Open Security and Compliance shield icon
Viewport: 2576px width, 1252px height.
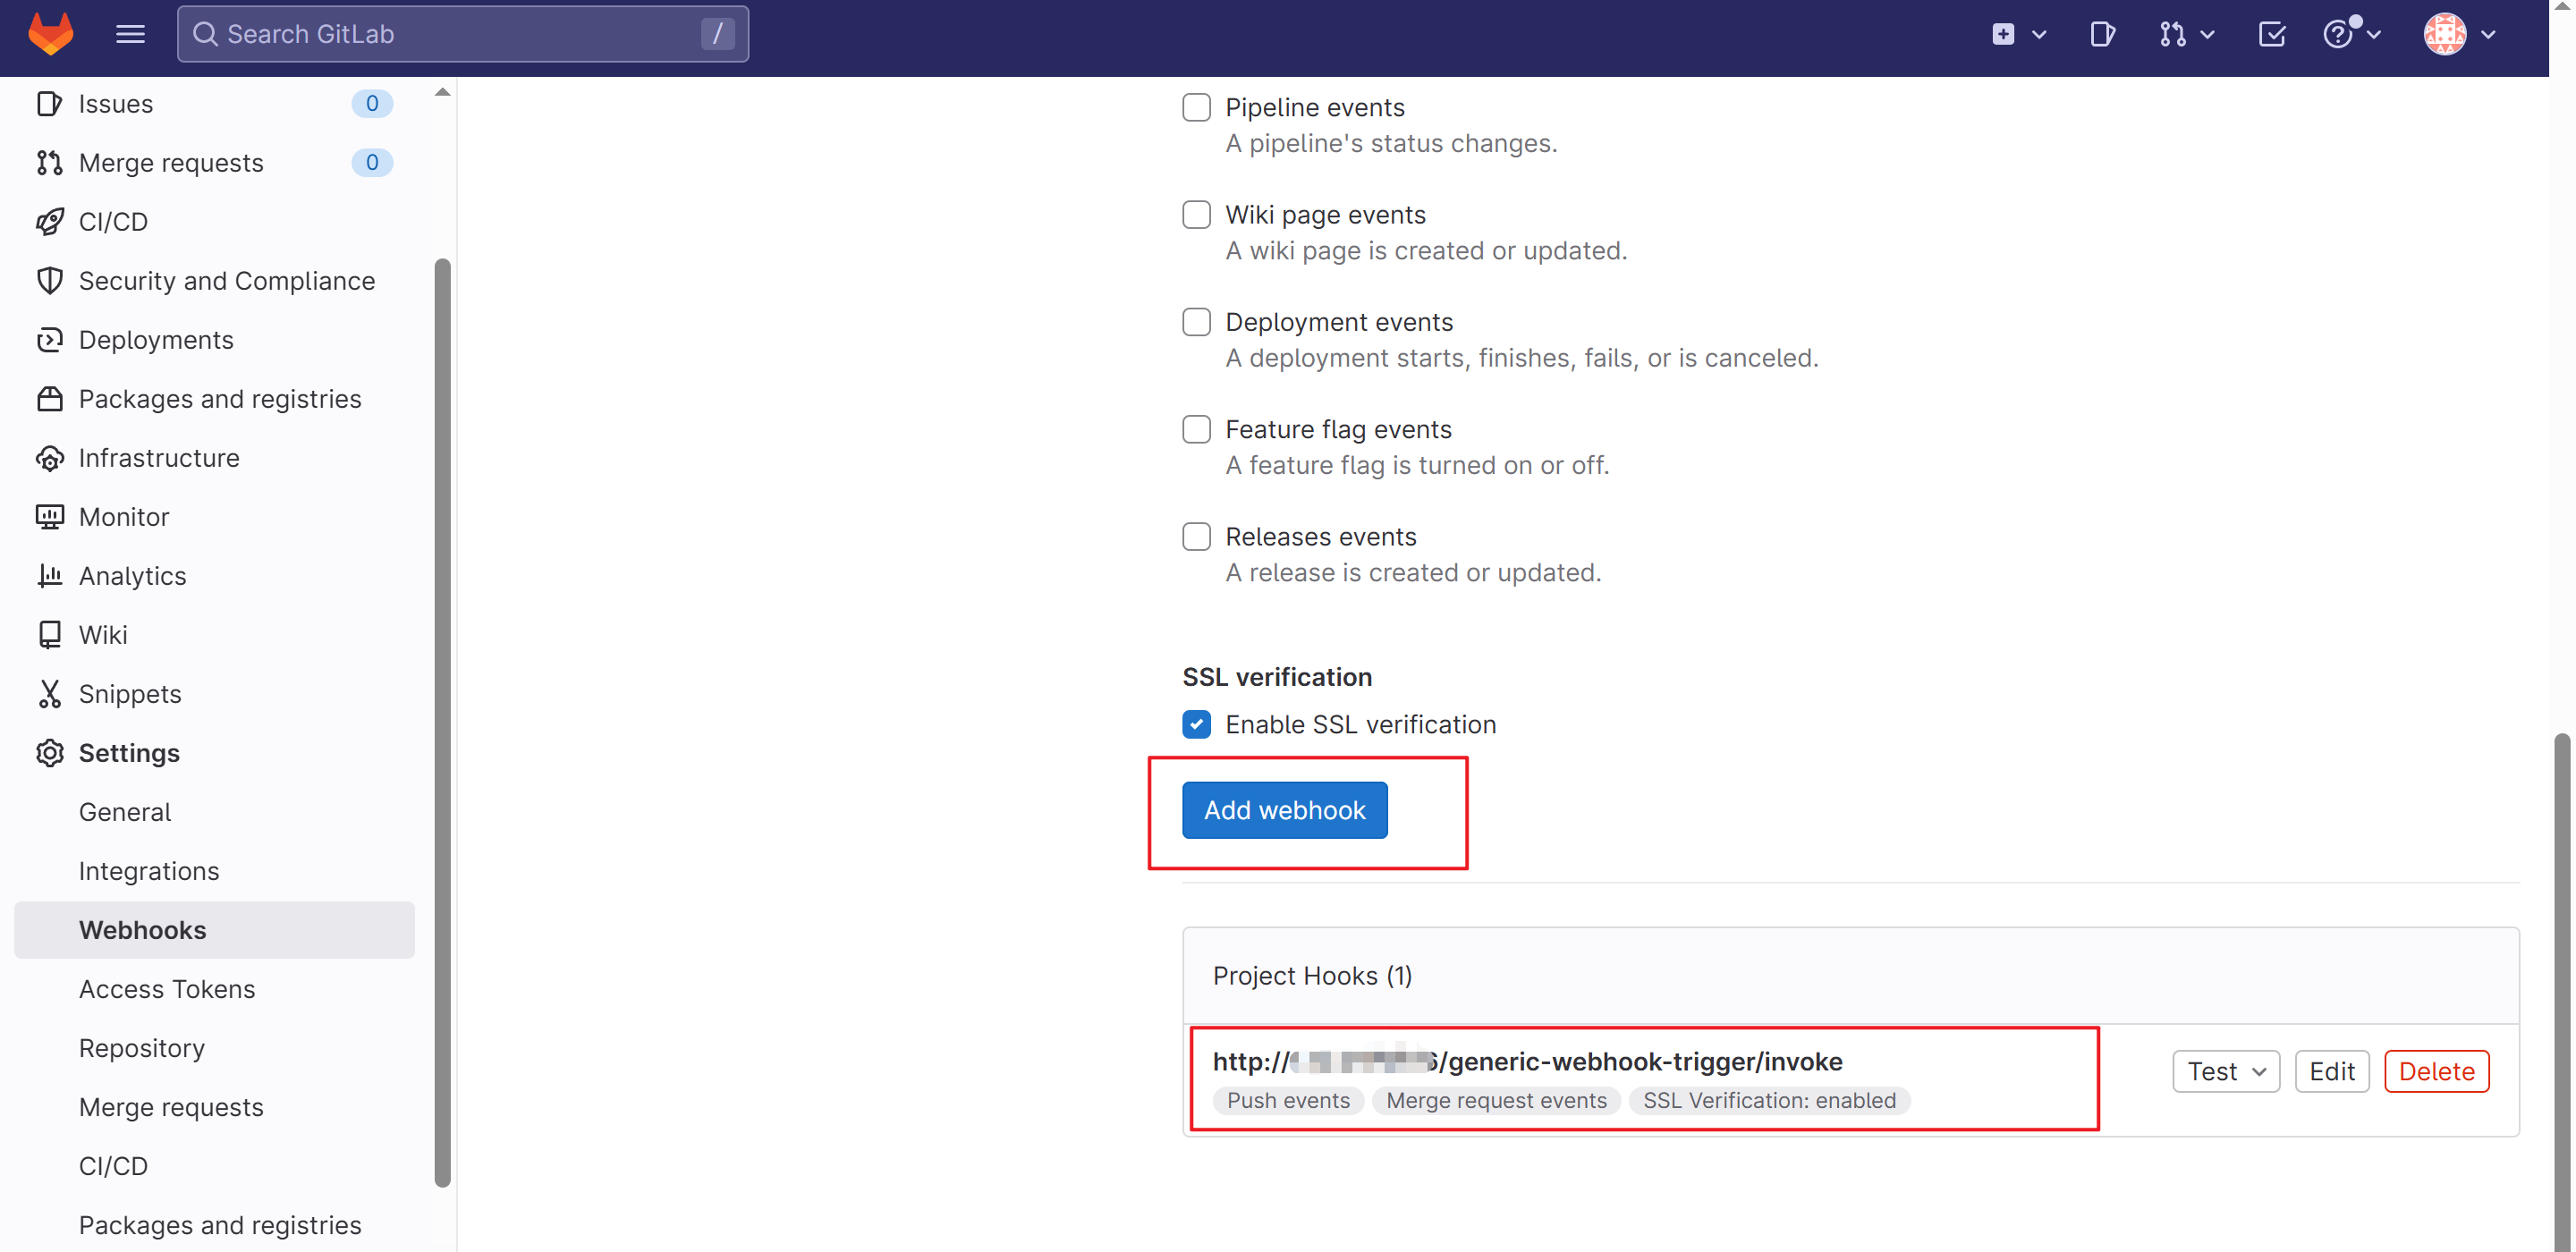[49, 281]
